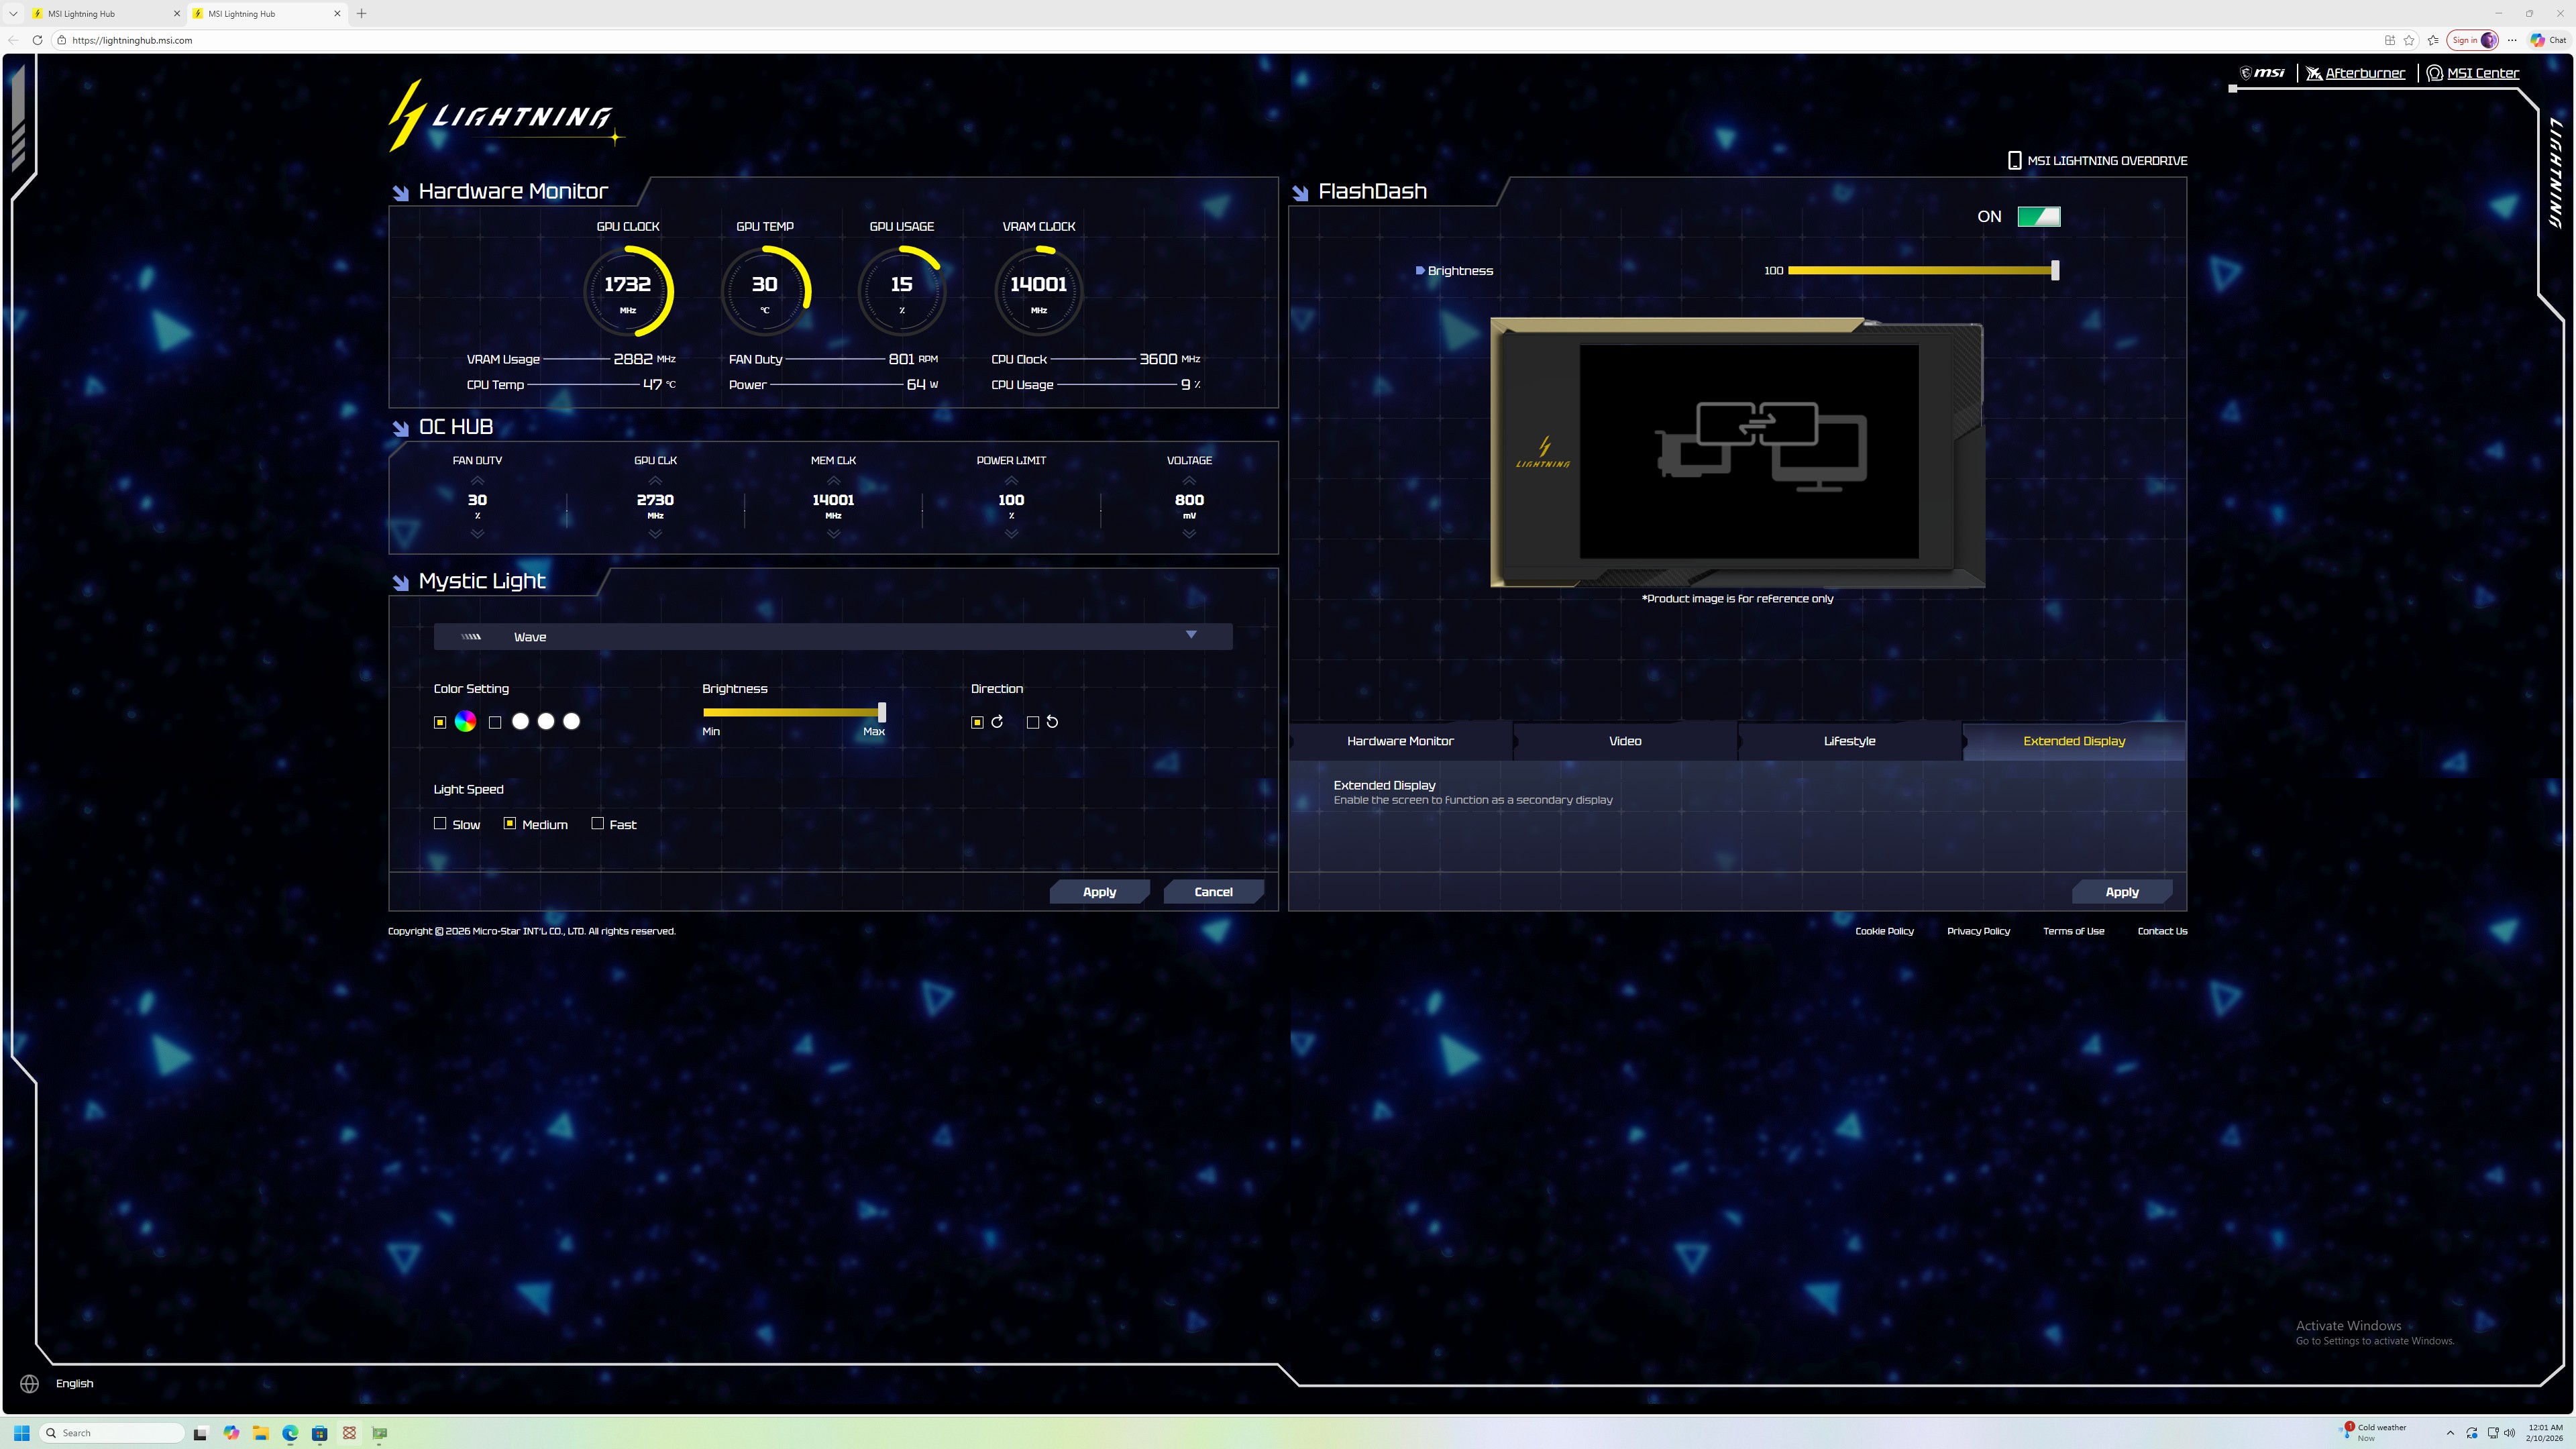The height and width of the screenshot is (1449, 2576).
Task: Open Microsoft Edge in the taskbar
Action: [x=290, y=1433]
